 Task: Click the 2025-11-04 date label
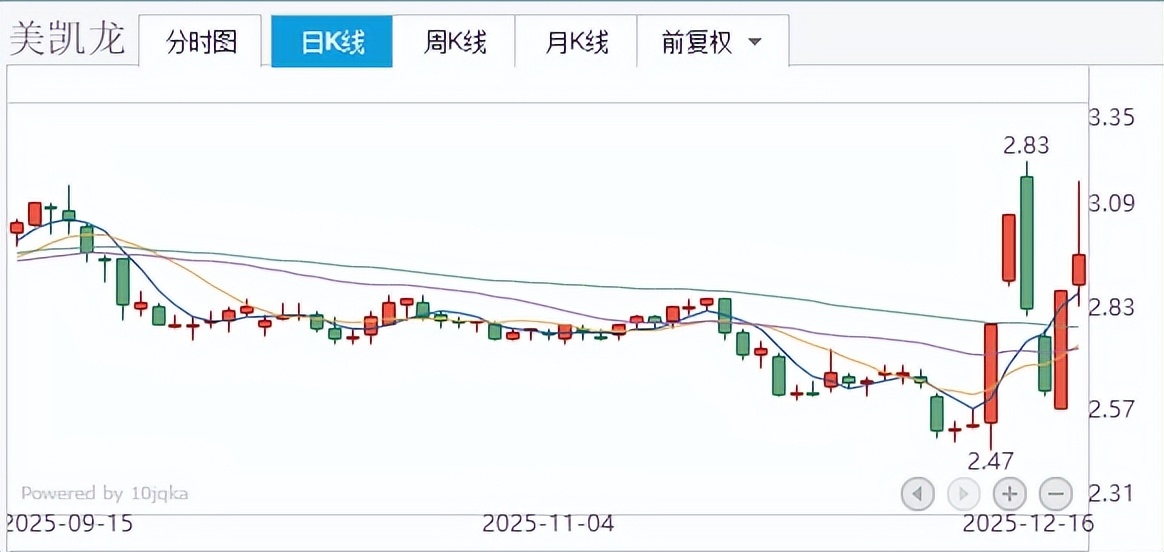click(547, 523)
